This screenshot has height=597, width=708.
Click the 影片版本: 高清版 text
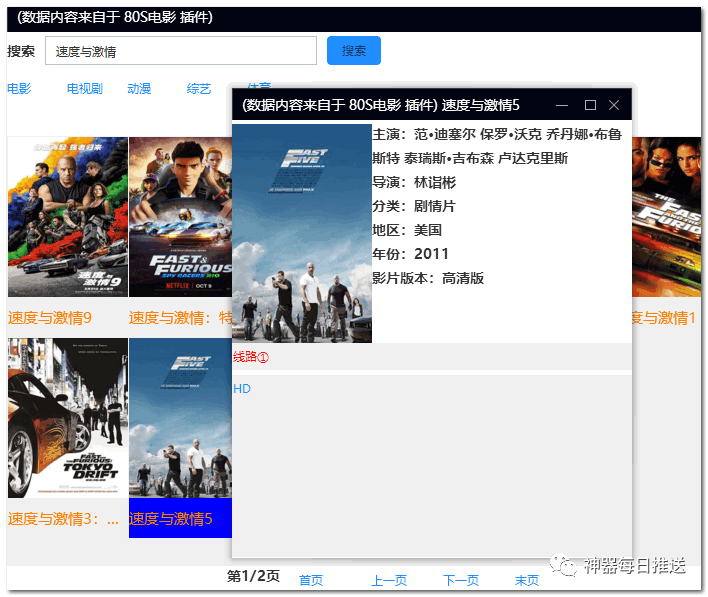click(x=428, y=278)
